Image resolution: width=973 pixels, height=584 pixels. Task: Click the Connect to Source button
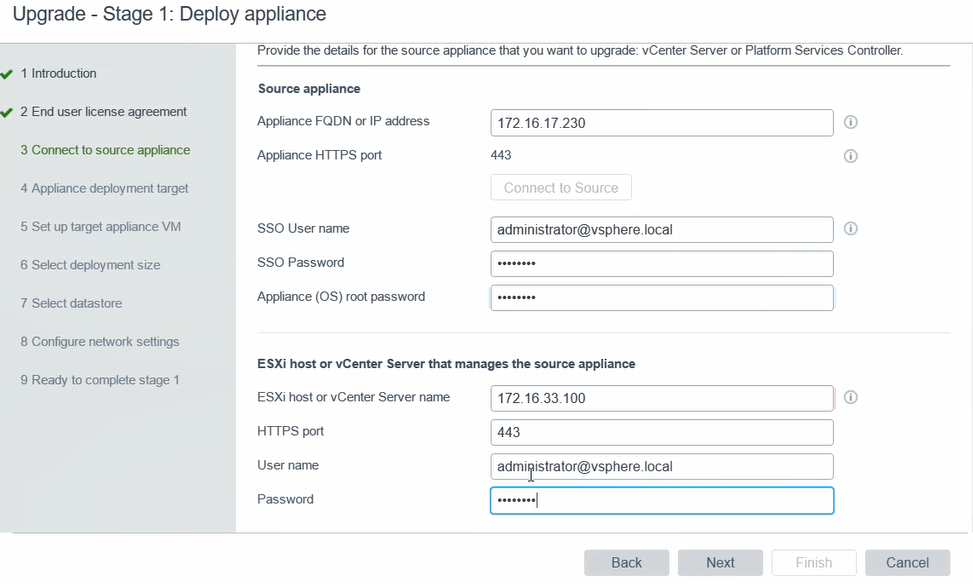561,187
